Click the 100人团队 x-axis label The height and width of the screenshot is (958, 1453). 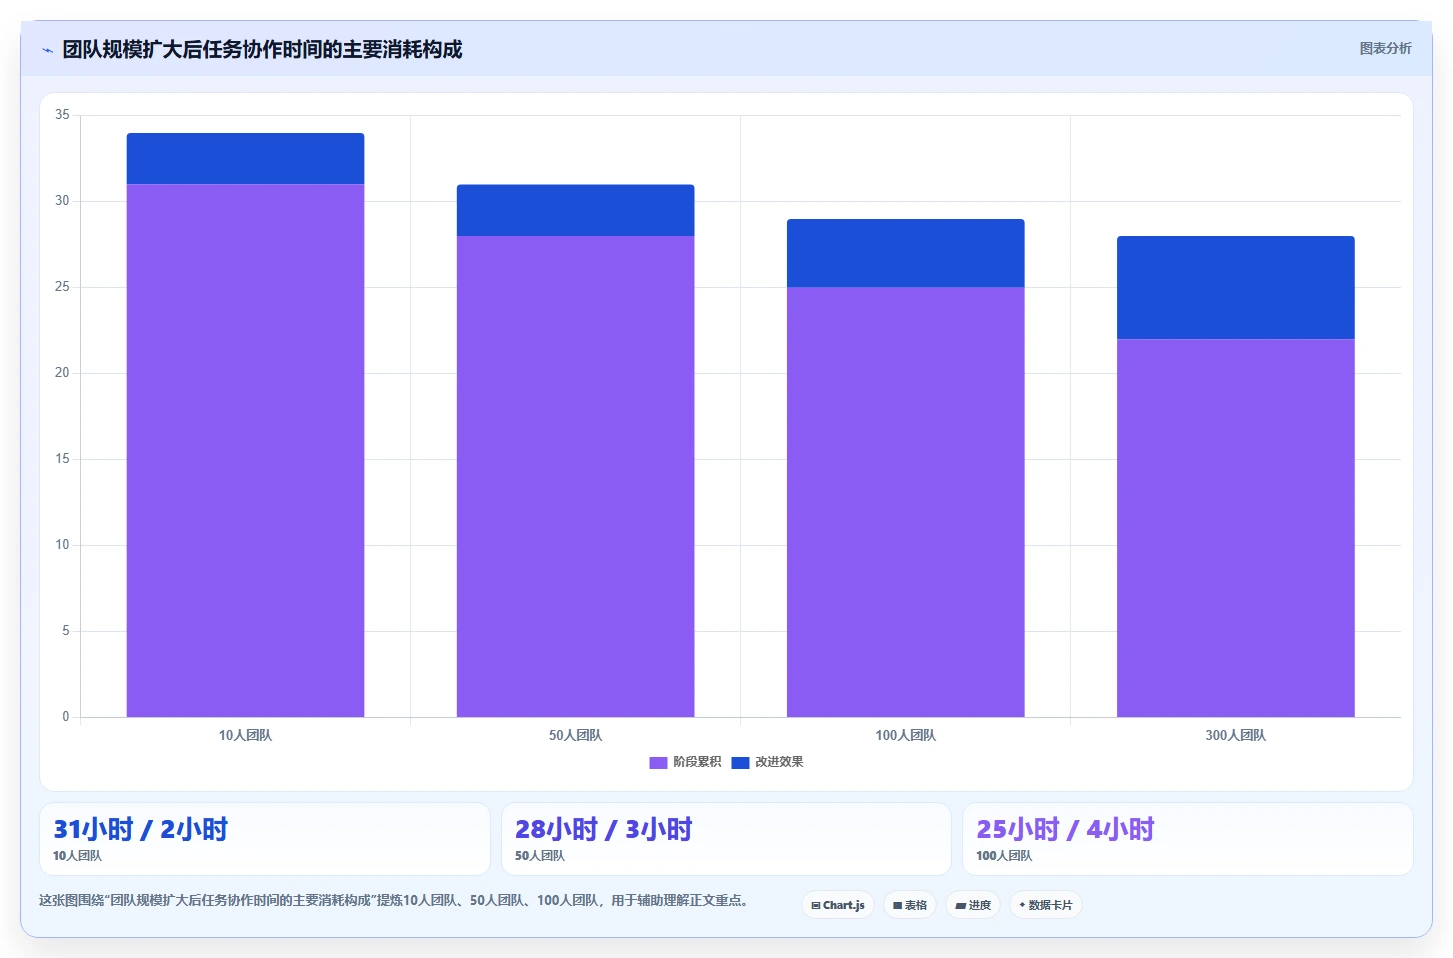pyautogui.click(x=905, y=735)
